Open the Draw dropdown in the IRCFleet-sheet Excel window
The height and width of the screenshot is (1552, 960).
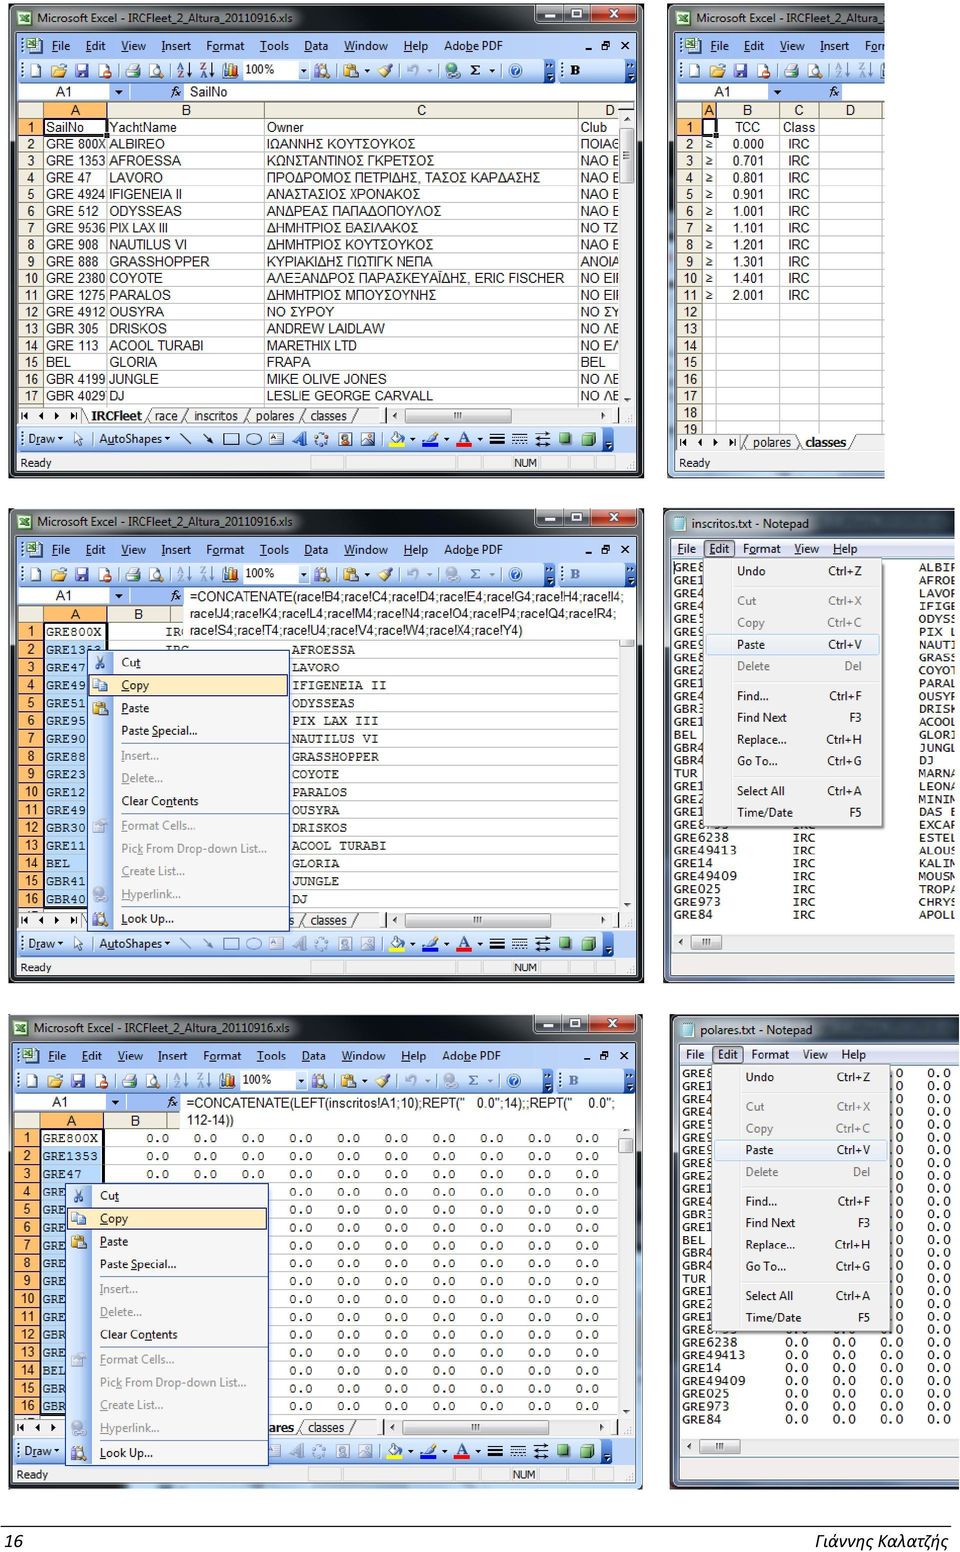pos(46,439)
